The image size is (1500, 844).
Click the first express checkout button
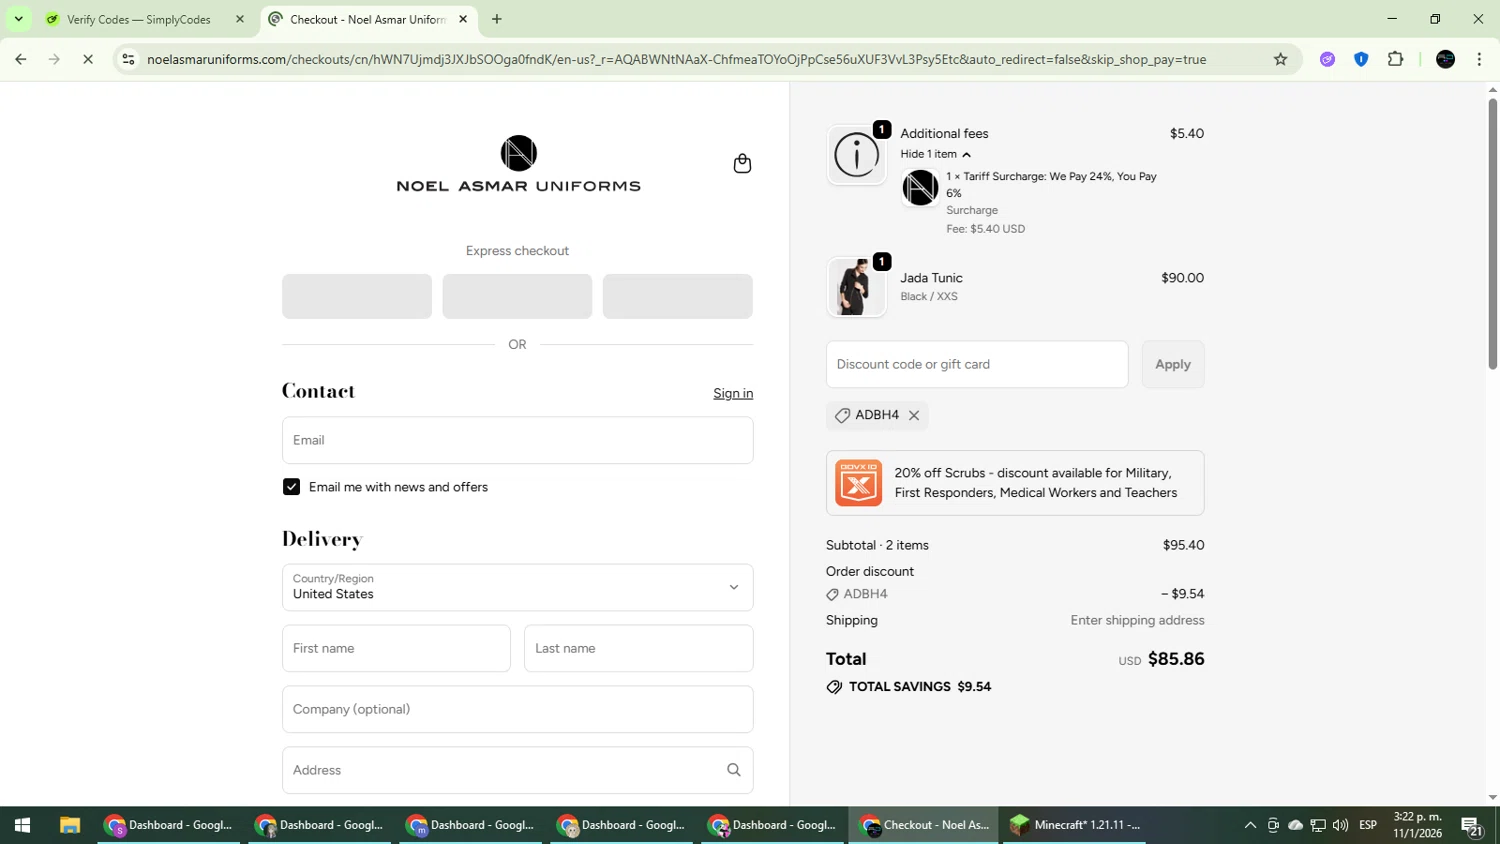pyautogui.click(x=357, y=296)
